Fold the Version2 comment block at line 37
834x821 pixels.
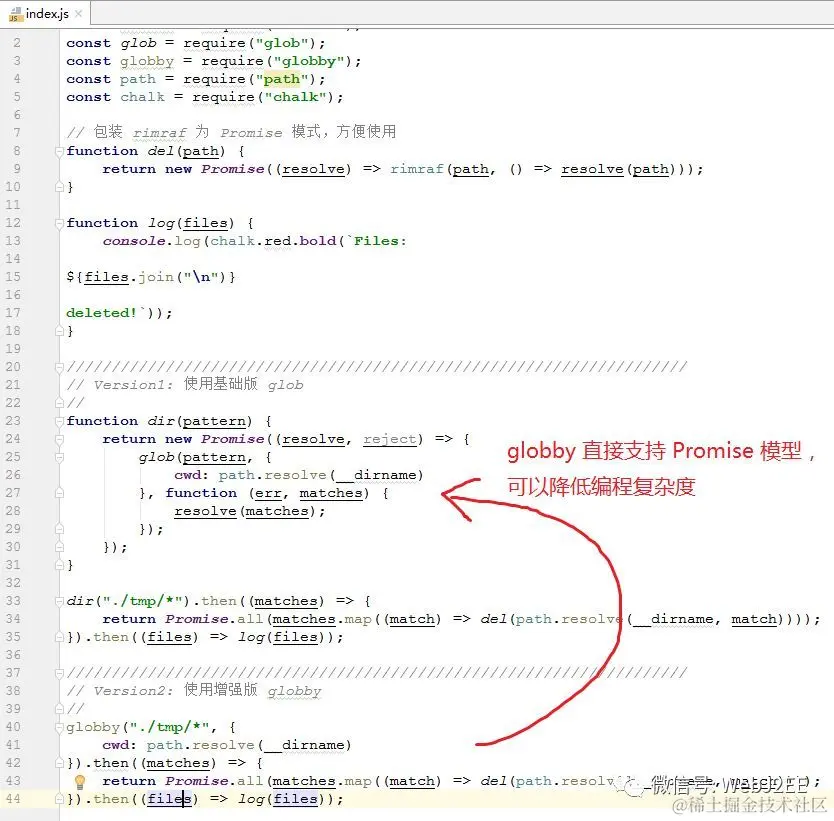tap(59, 673)
